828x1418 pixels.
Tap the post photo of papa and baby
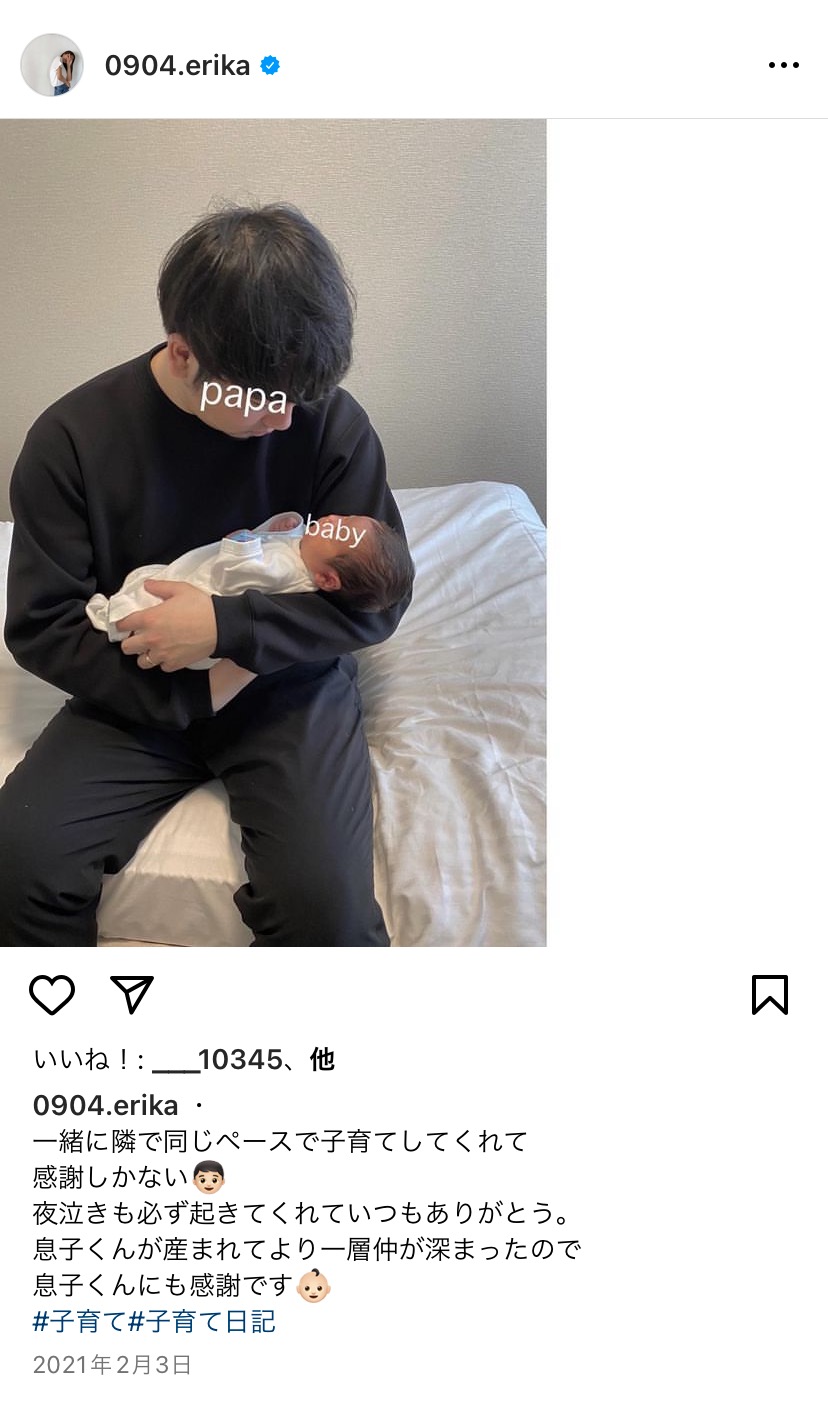click(273, 532)
